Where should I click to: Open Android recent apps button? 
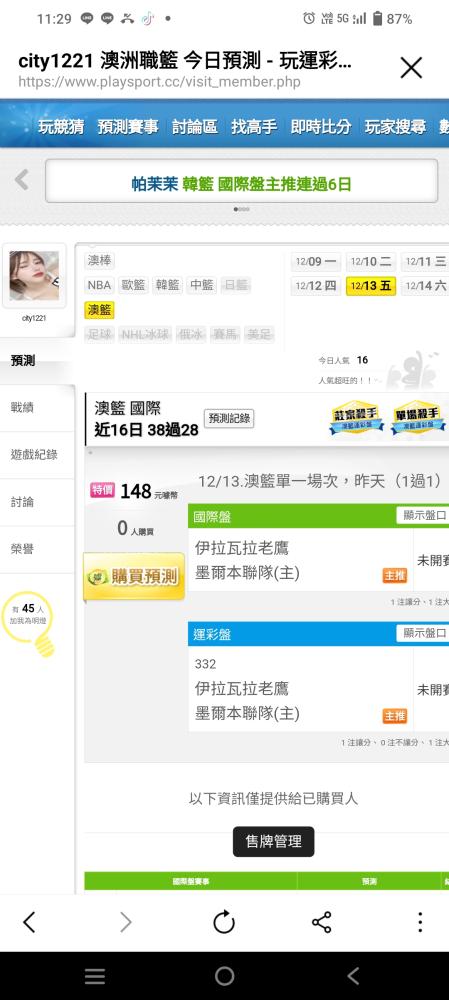click(x=95, y=976)
